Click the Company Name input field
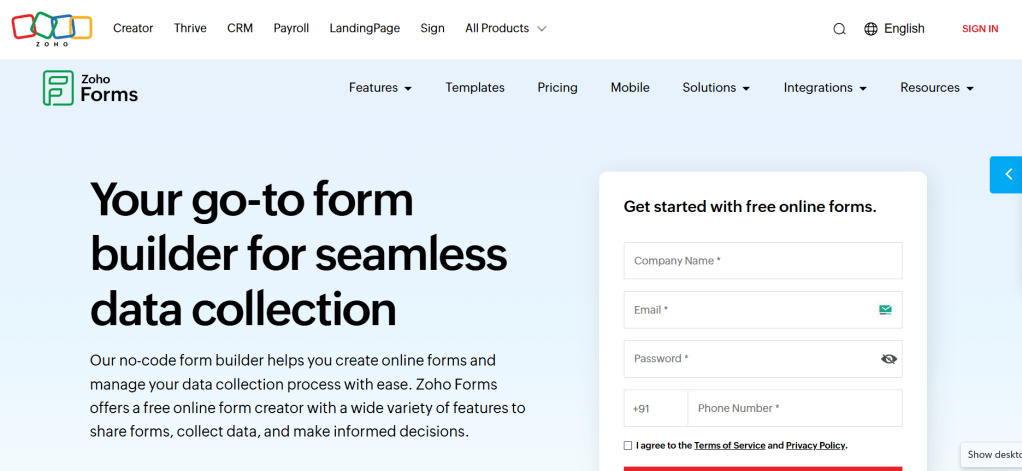This screenshot has width=1022, height=471. tap(762, 261)
